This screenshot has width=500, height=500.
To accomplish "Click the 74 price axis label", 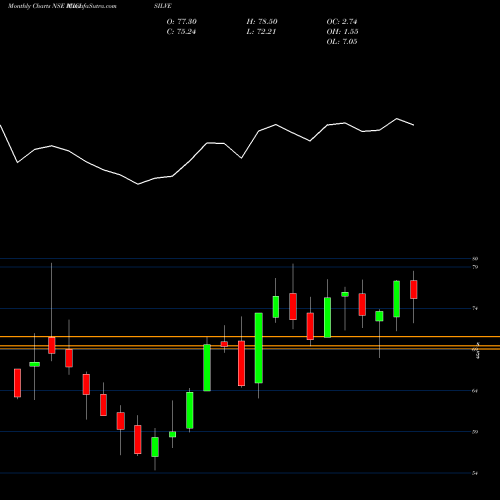I will (x=475, y=308).
